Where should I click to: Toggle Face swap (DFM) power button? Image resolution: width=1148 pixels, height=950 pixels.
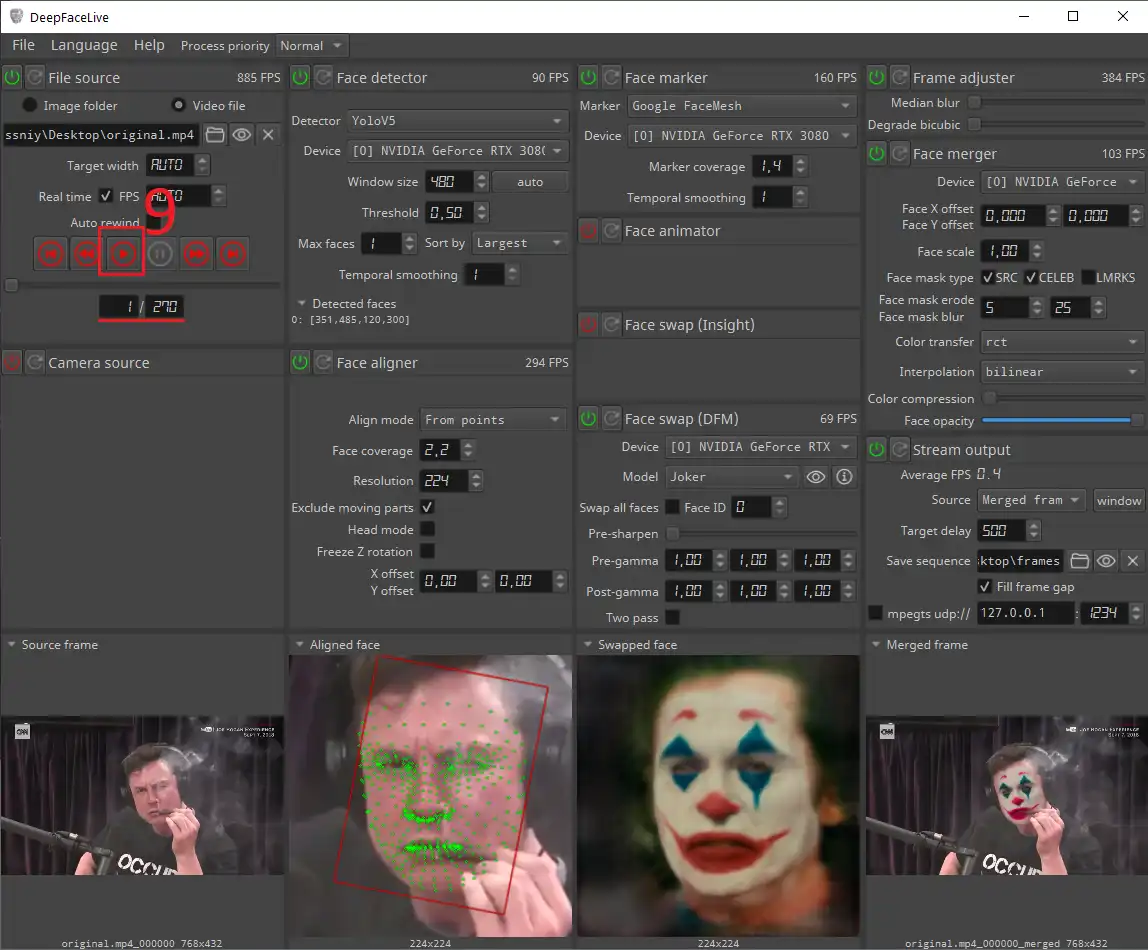(x=588, y=419)
